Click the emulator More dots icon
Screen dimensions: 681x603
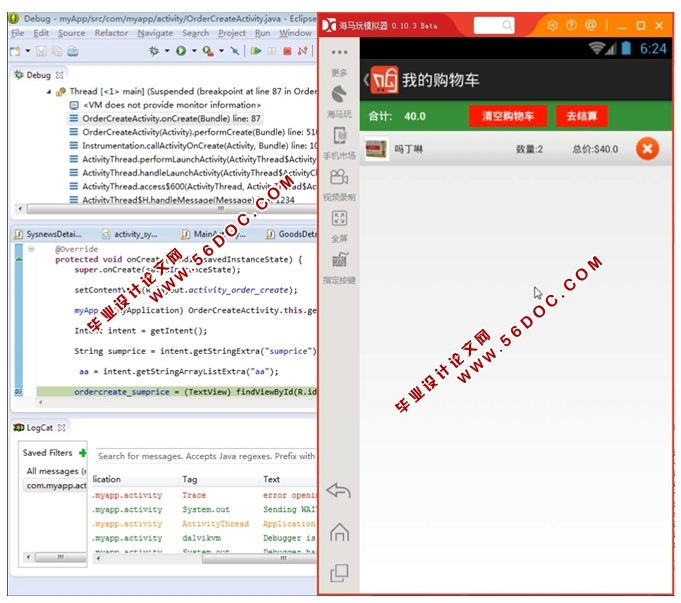339,52
